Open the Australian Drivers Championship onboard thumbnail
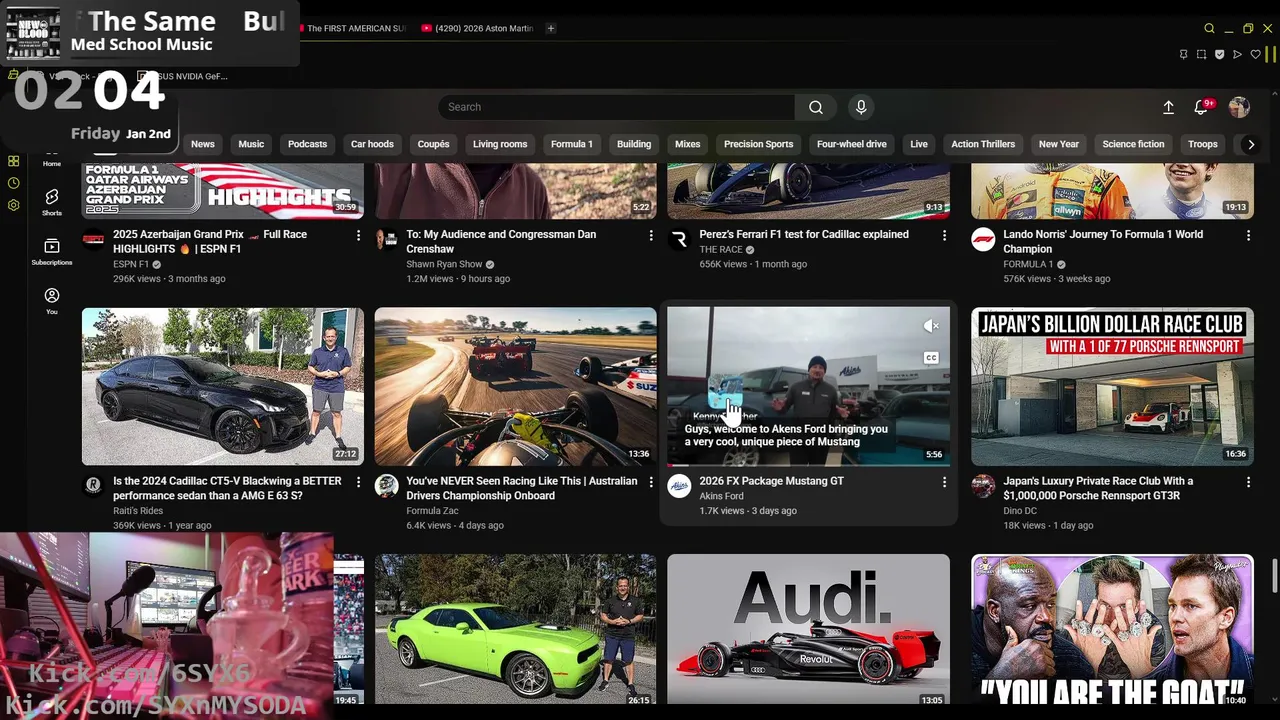Image resolution: width=1280 pixels, height=720 pixels. point(515,386)
